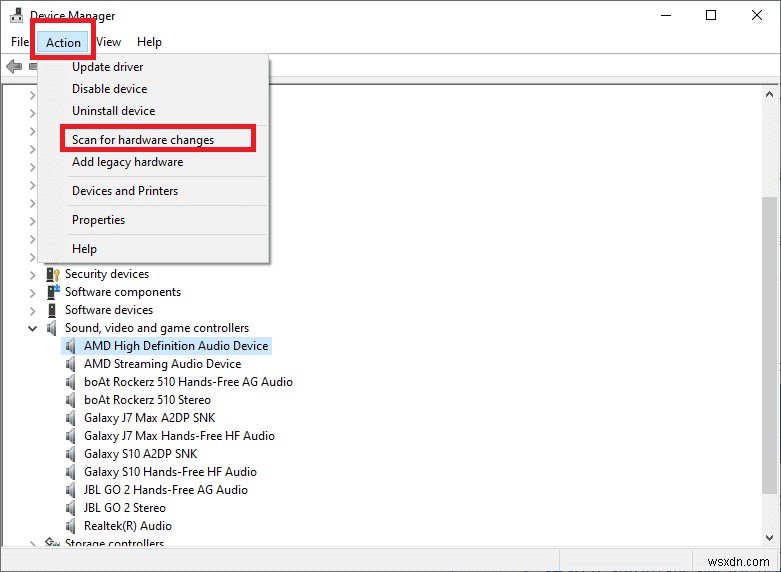Click speaker icon of Galaxy J7 Max Hands-Free
This screenshot has height=572, width=781.
[71, 436]
